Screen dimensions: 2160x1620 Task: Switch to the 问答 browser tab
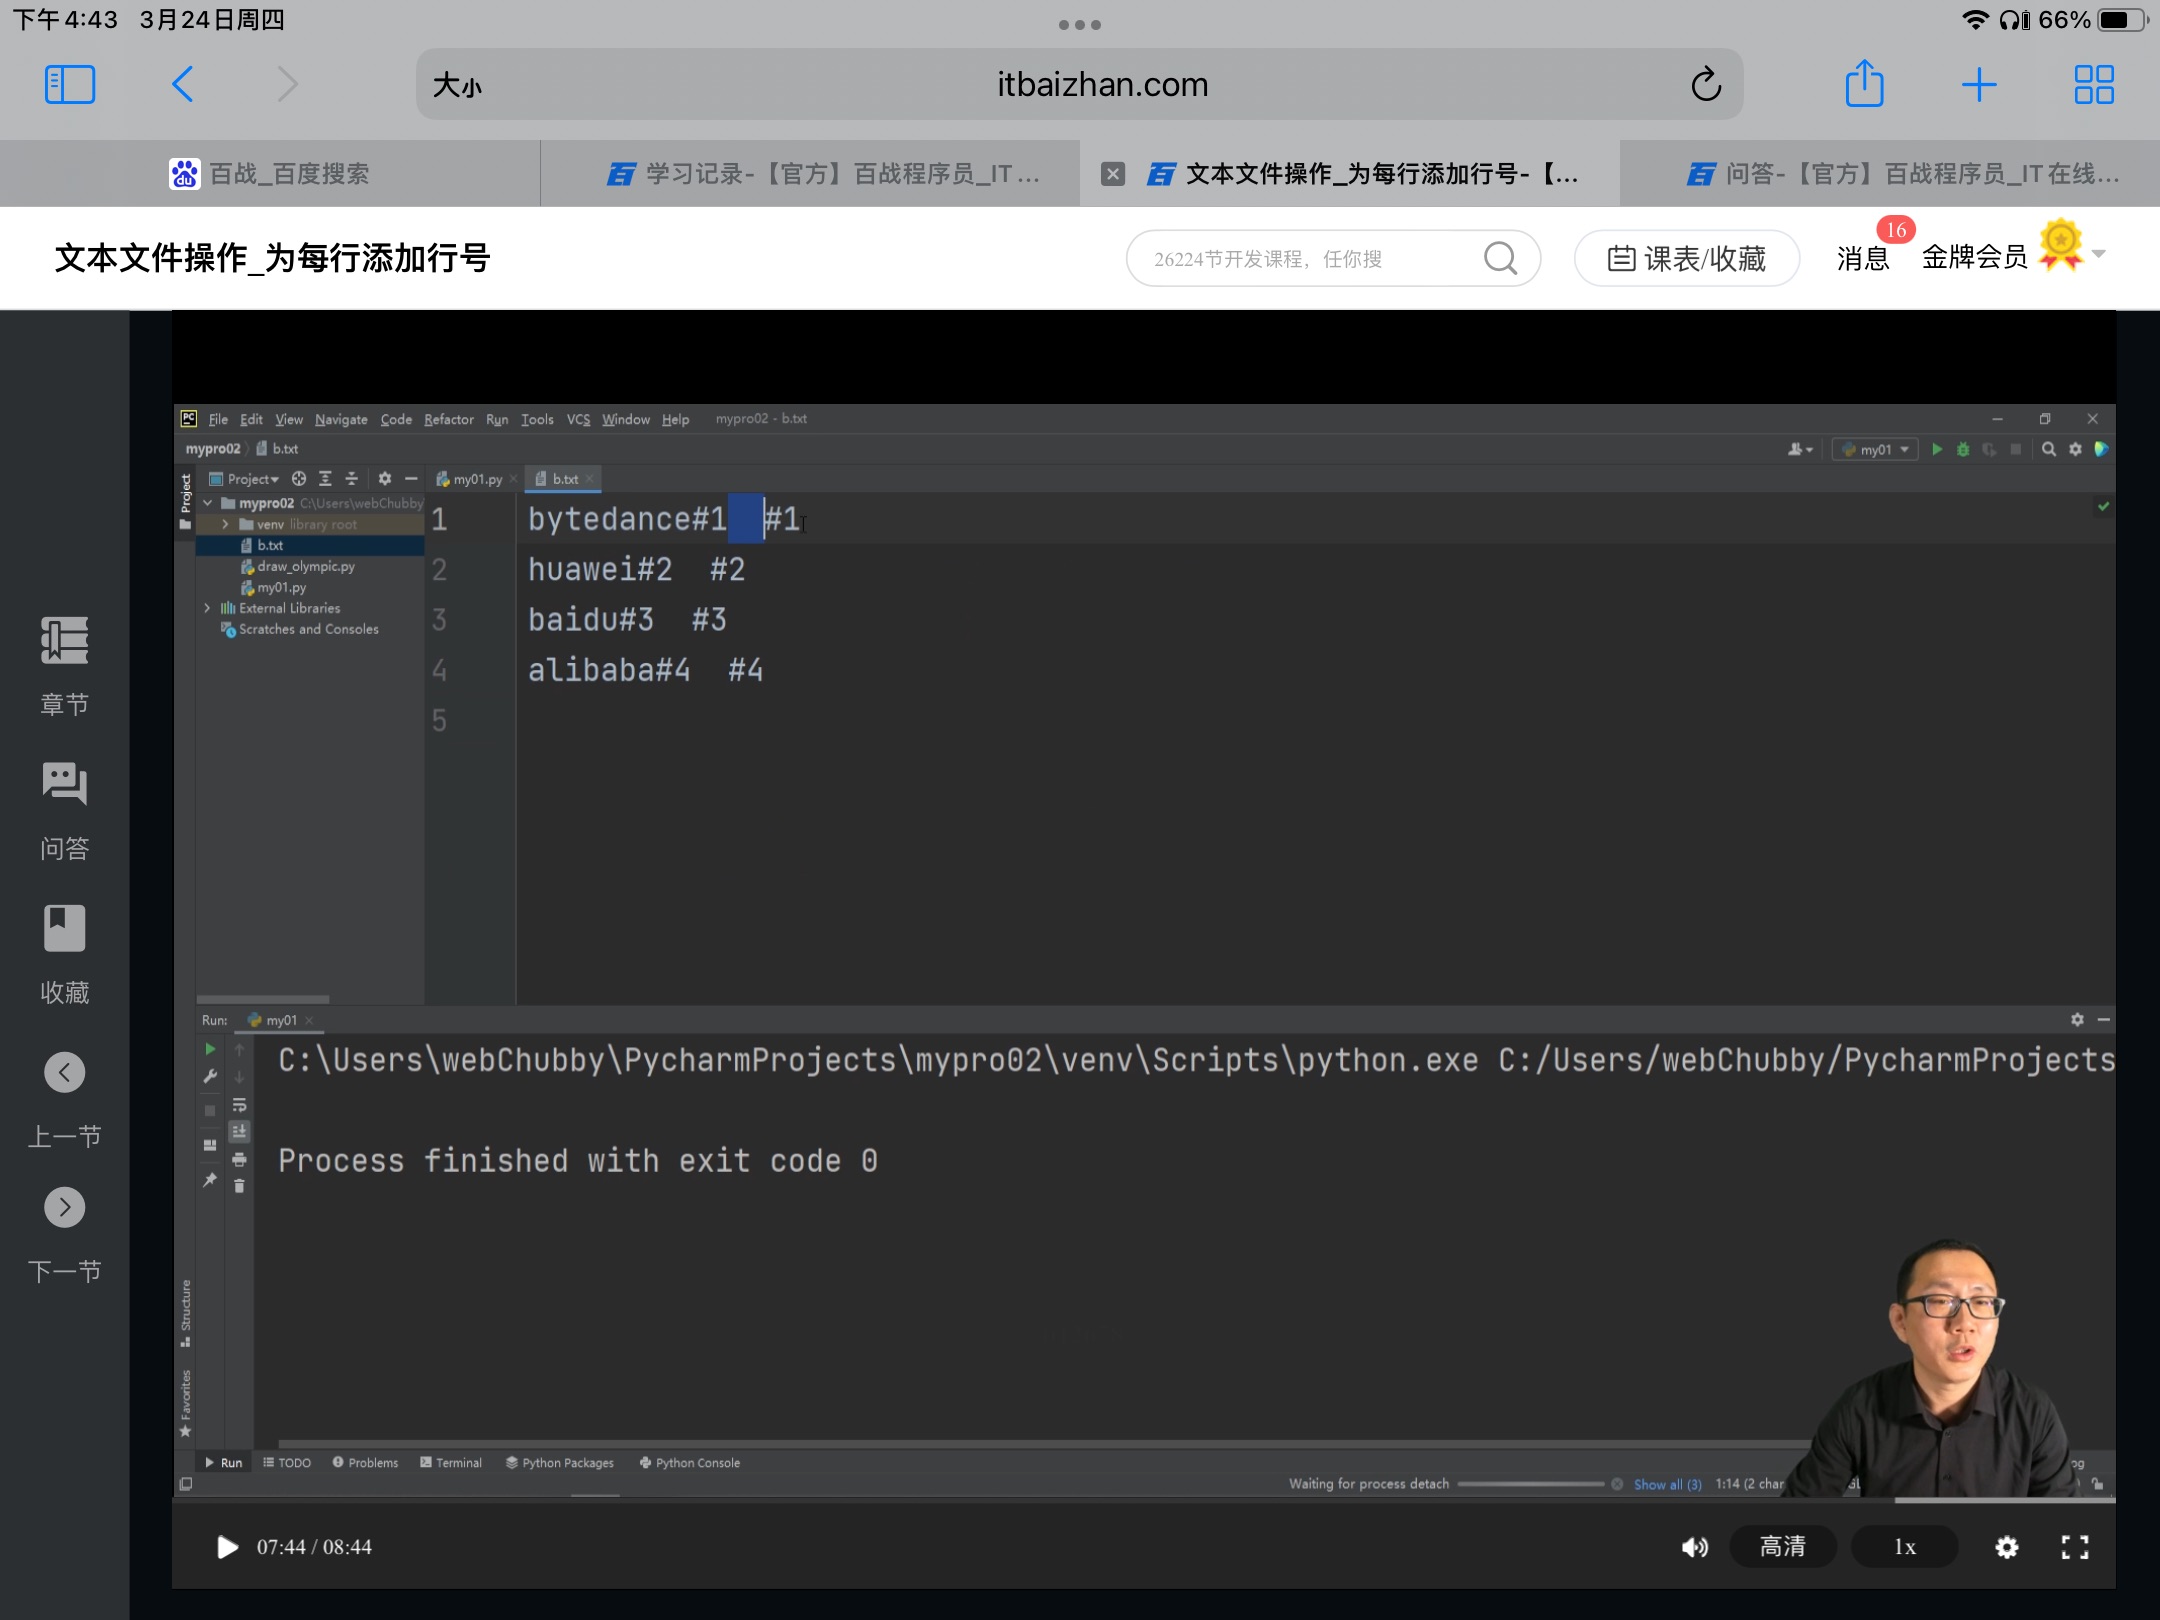(1890, 174)
